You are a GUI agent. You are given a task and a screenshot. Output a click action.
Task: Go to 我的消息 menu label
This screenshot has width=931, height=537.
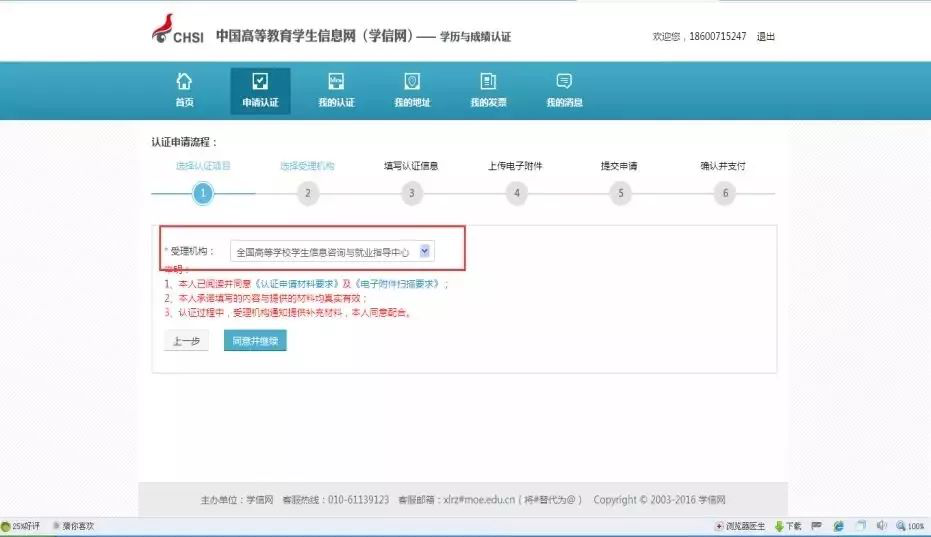click(x=564, y=102)
